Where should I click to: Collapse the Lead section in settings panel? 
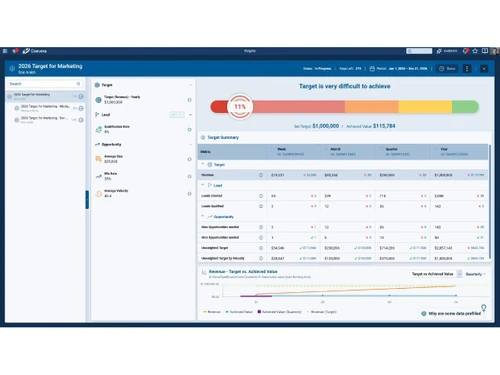[x=190, y=115]
